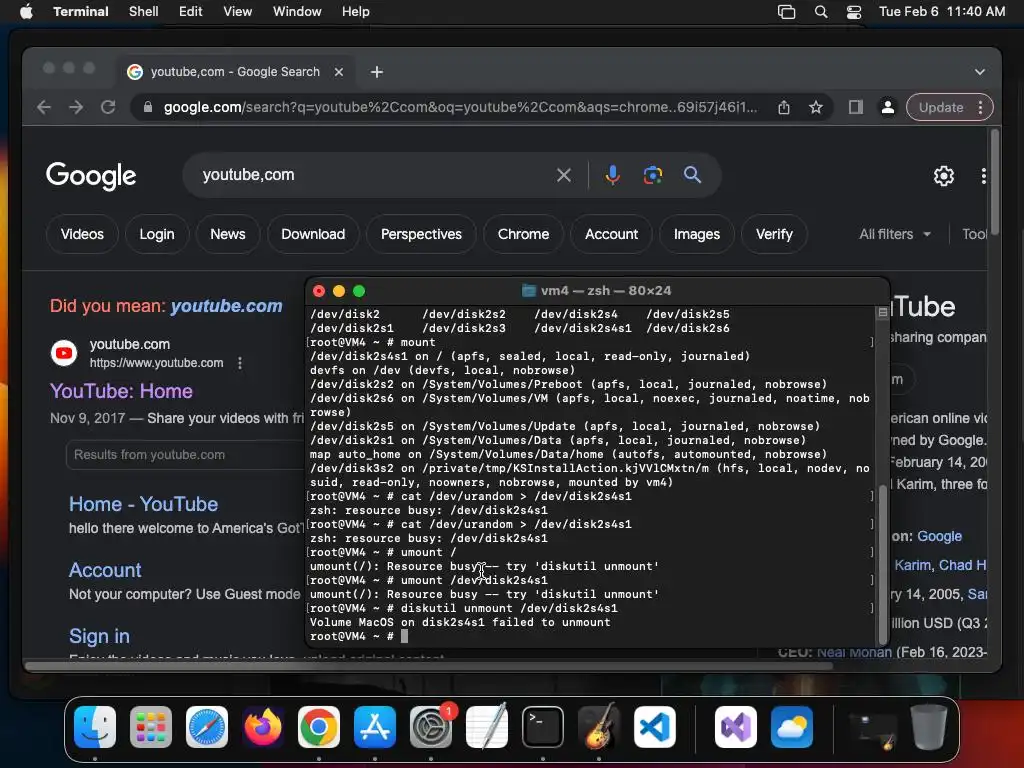Open the YouTube: Home result

pos(121,391)
